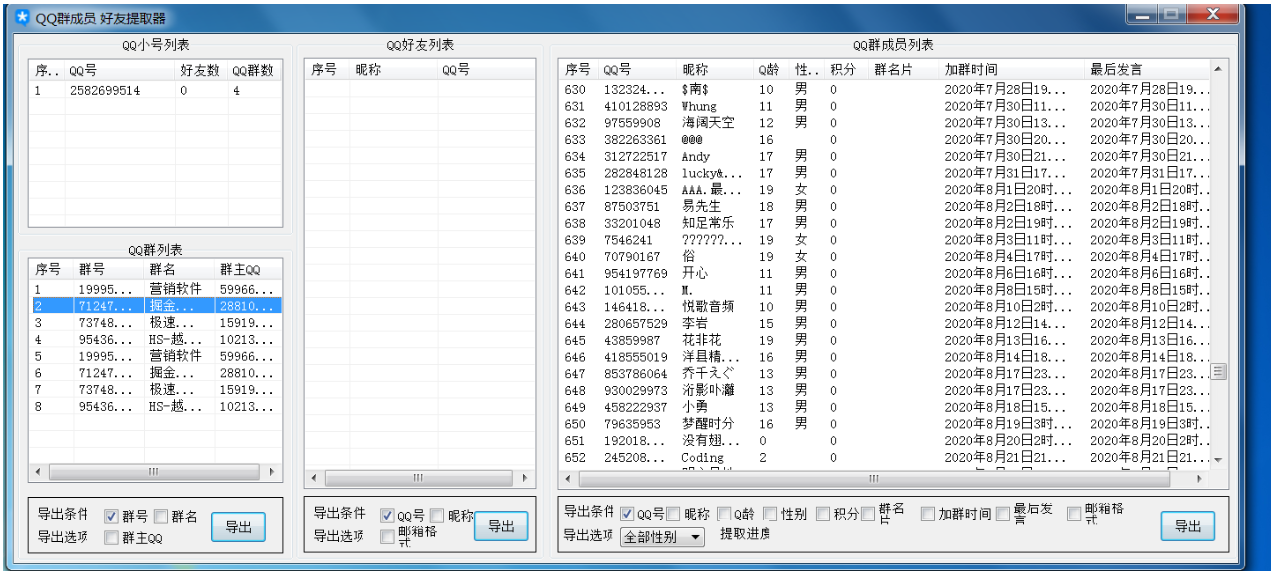Tick the 群名 checkbox under QQ群列表
Screen dimensions: 1271x575
[x=161, y=516]
